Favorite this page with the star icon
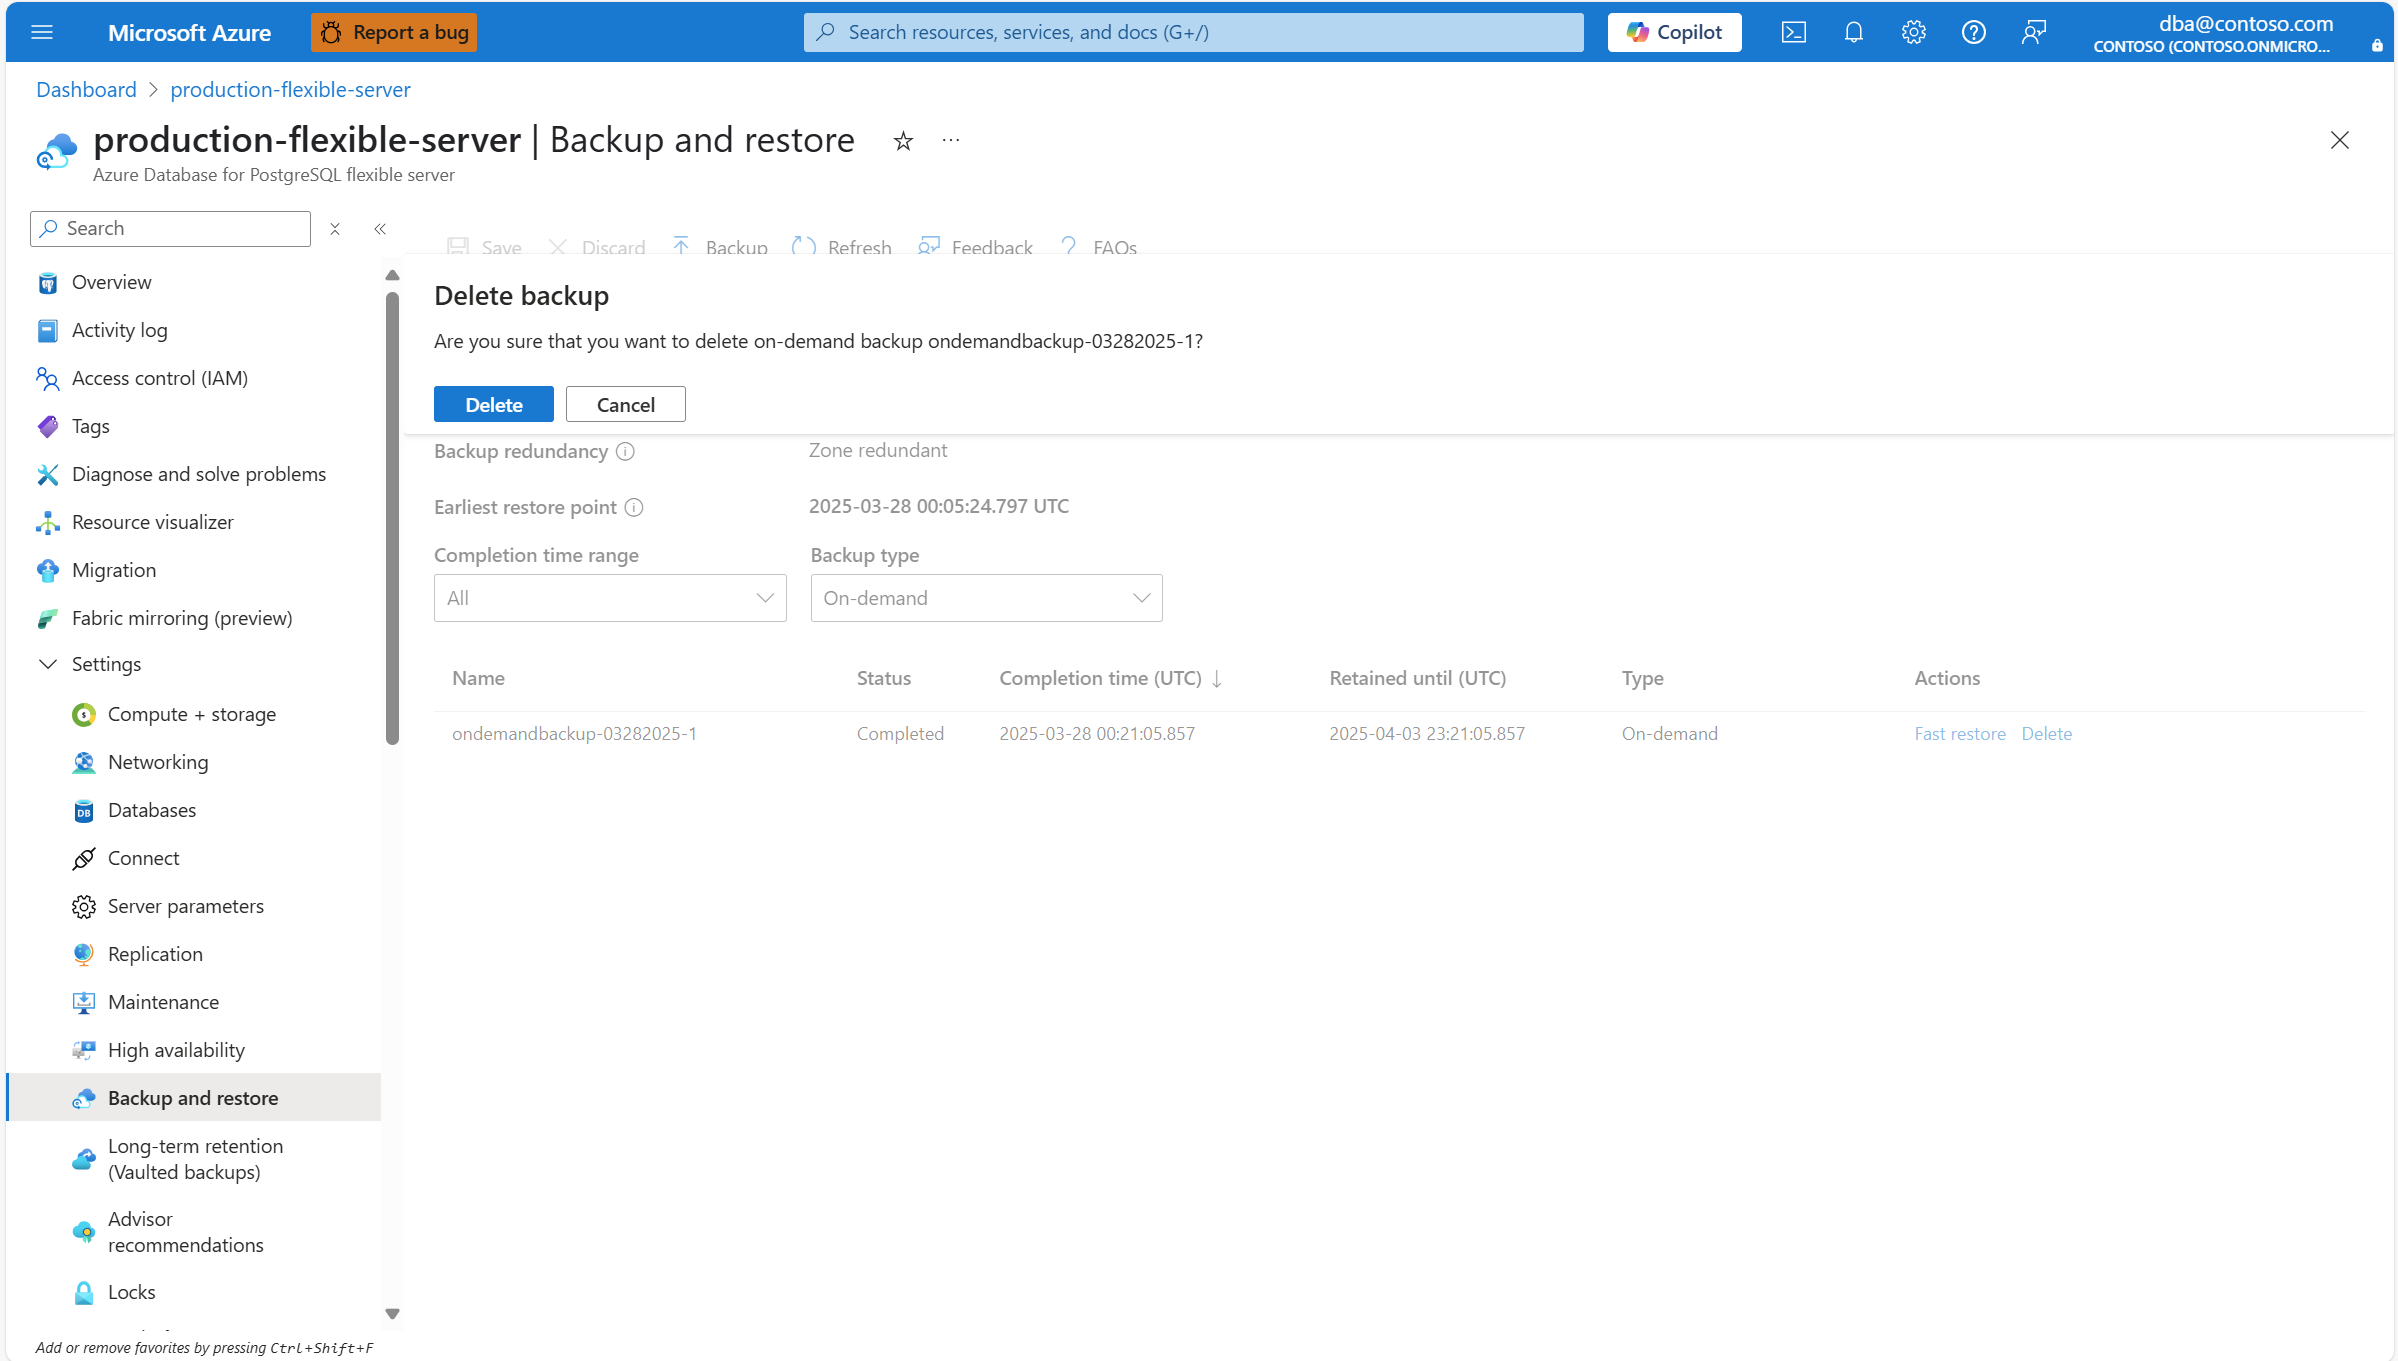 (903, 141)
